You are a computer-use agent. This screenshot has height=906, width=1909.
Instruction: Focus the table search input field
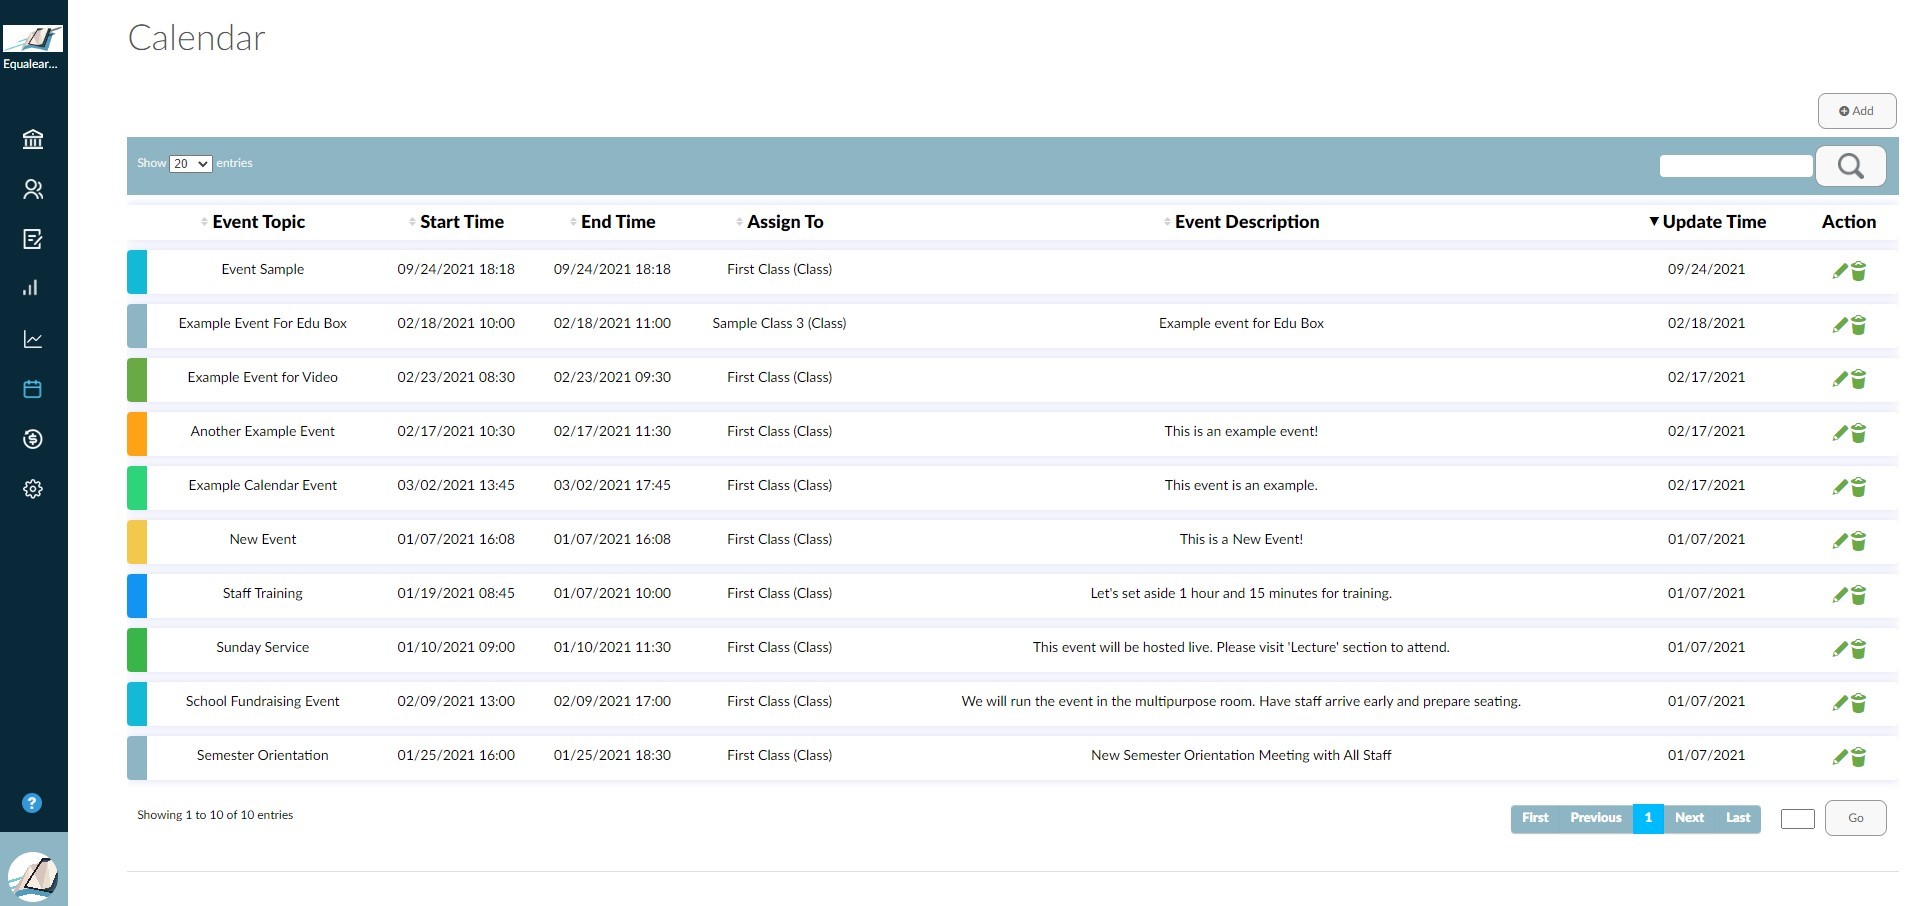pos(1736,166)
